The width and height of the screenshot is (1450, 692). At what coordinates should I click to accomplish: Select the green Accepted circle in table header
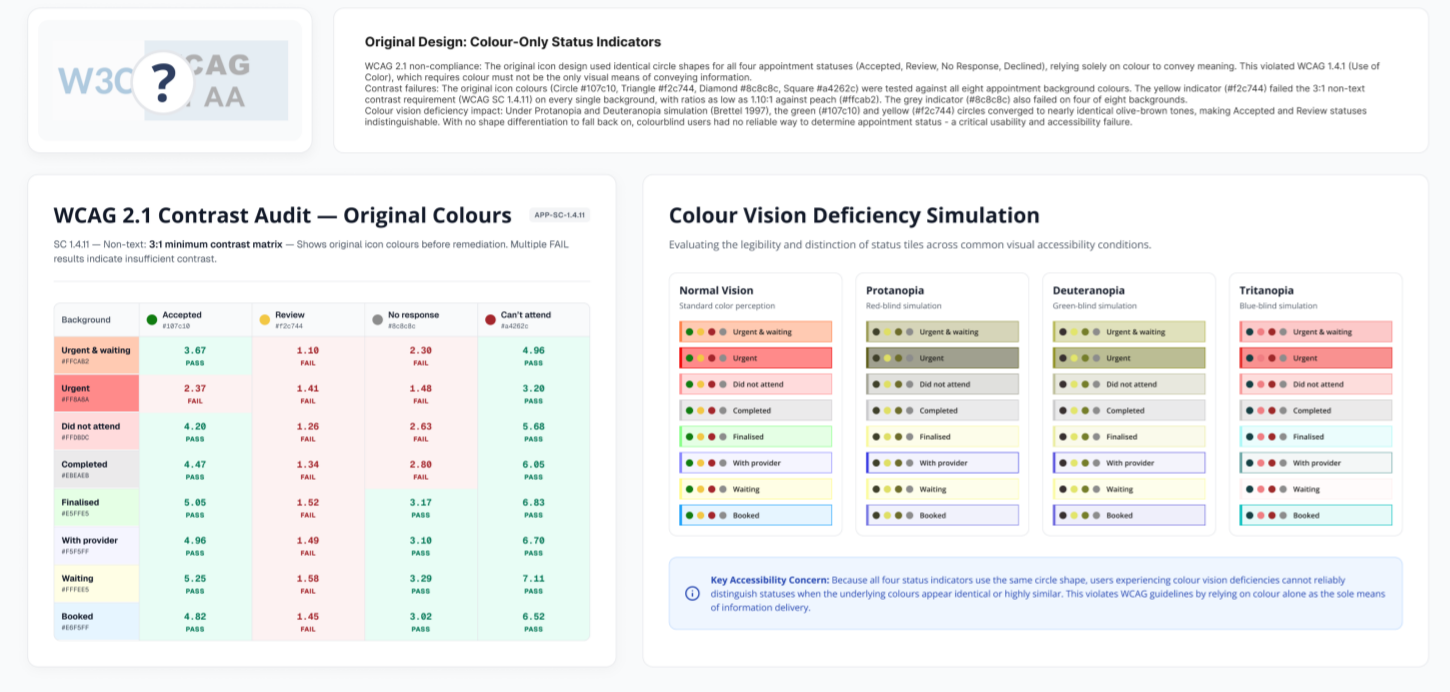152,320
